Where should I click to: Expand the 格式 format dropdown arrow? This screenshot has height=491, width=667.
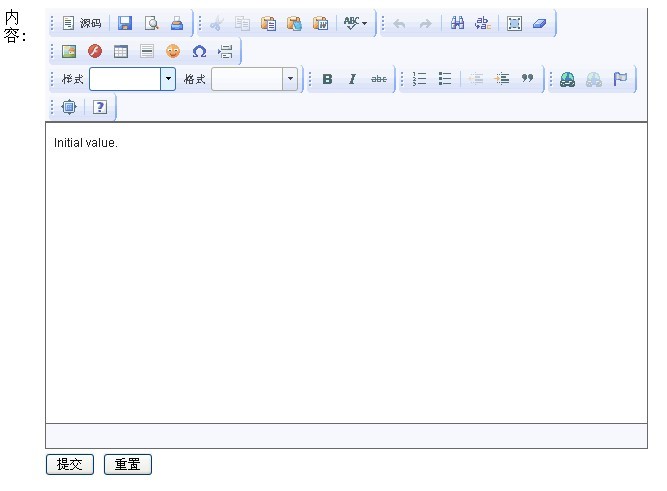pos(290,79)
